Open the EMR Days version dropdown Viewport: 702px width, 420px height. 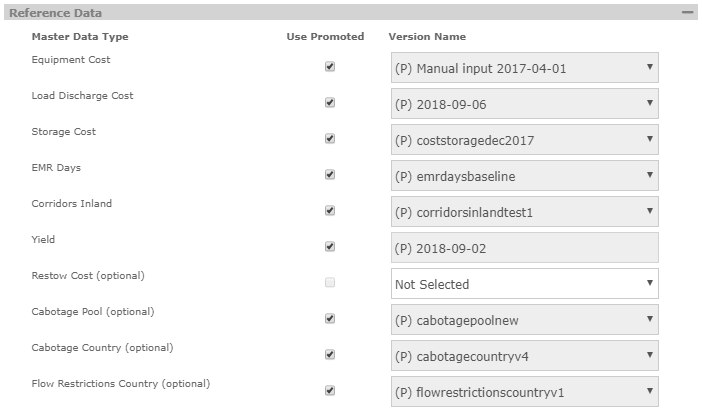[524, 176]
